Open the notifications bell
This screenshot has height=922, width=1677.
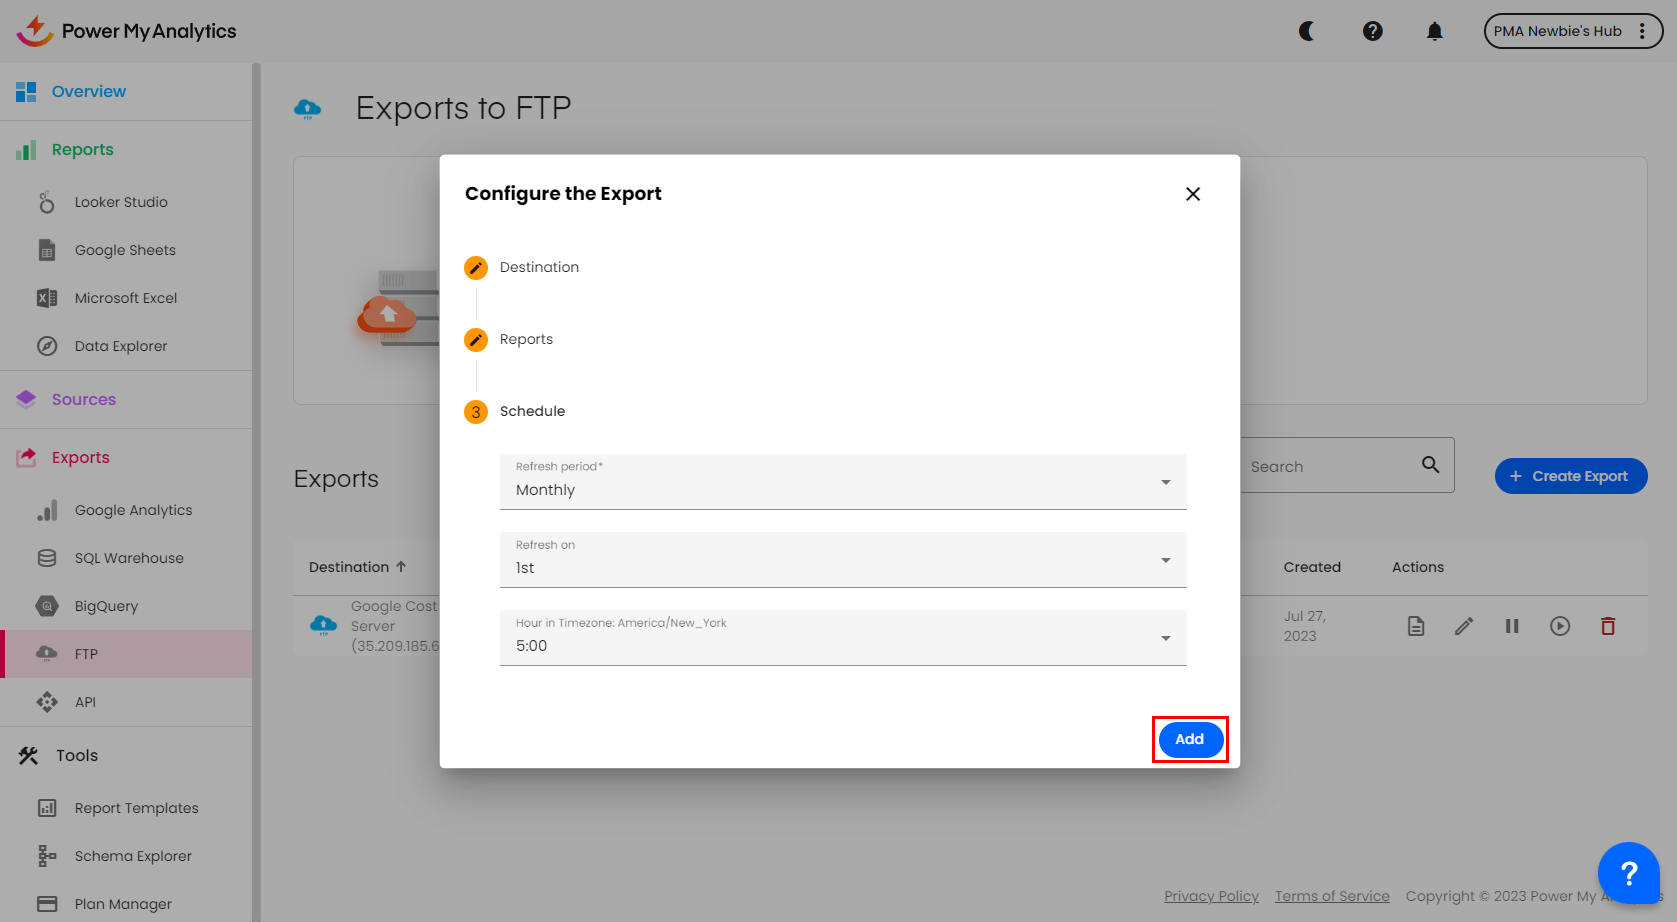tap(1435, 31)
